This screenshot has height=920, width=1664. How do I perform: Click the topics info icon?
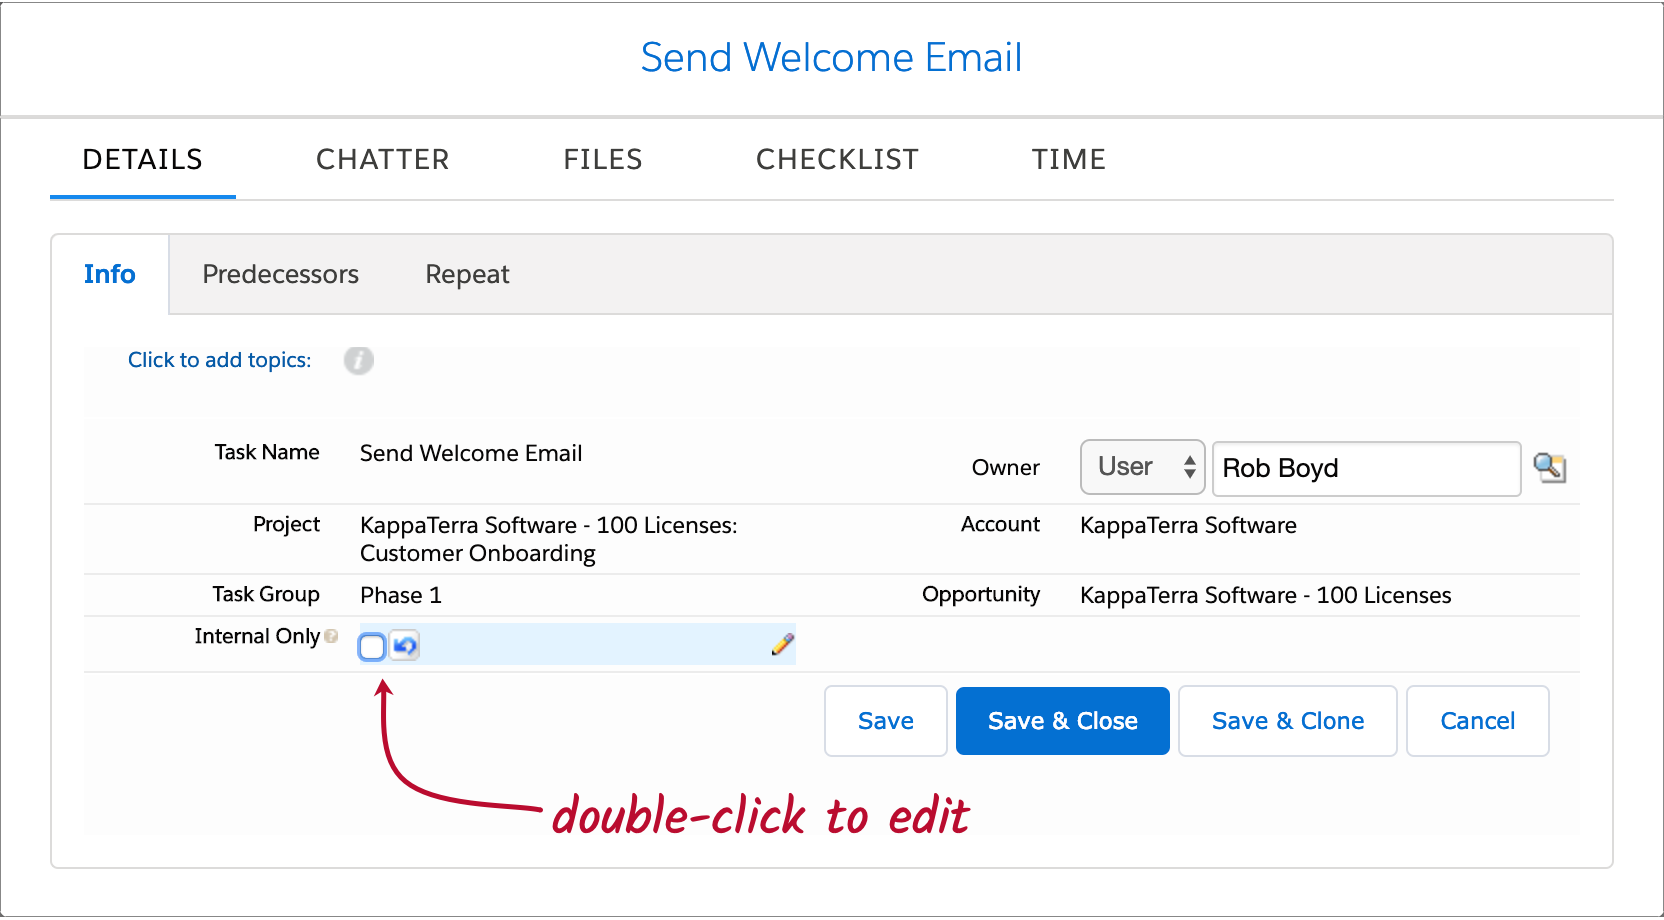pyautogui.click(x=359, y=360)
